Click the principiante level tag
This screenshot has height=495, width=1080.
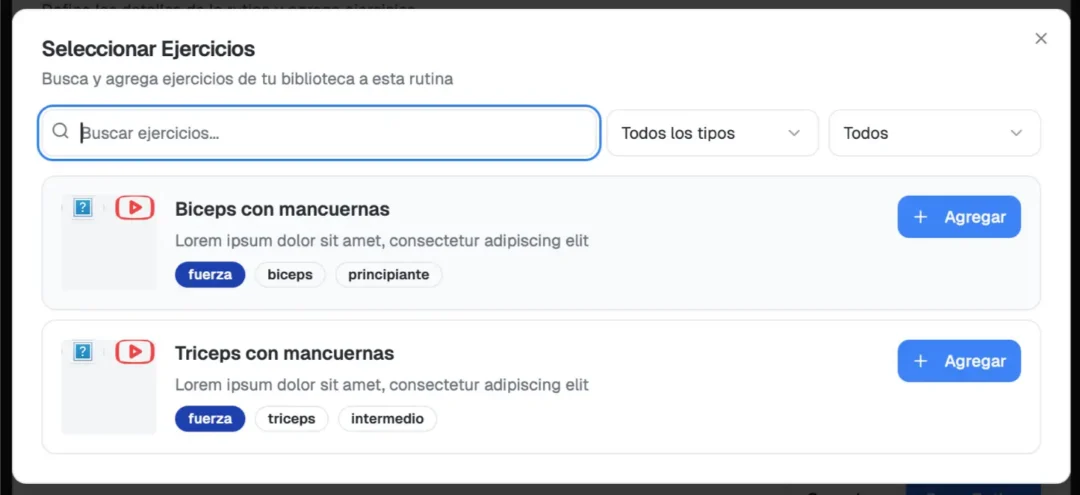click(388, 275)
